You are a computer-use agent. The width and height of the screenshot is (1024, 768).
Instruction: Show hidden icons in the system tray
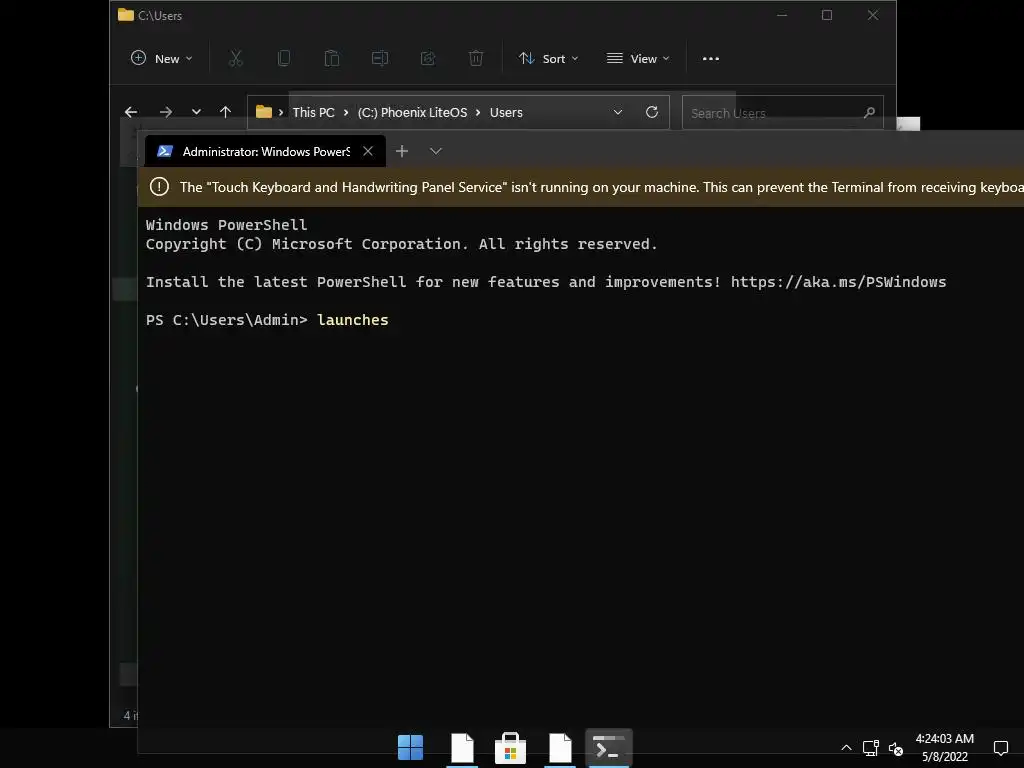coord(846,748)
